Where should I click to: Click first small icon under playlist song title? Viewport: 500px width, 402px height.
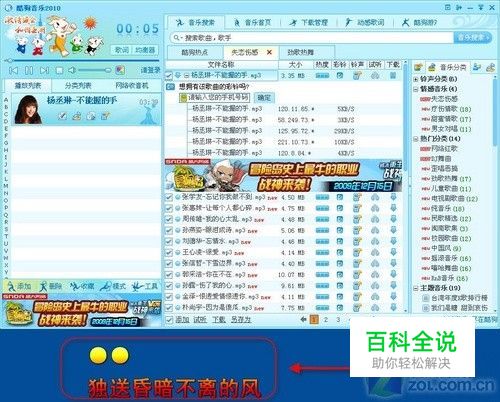tap(62, 116)
